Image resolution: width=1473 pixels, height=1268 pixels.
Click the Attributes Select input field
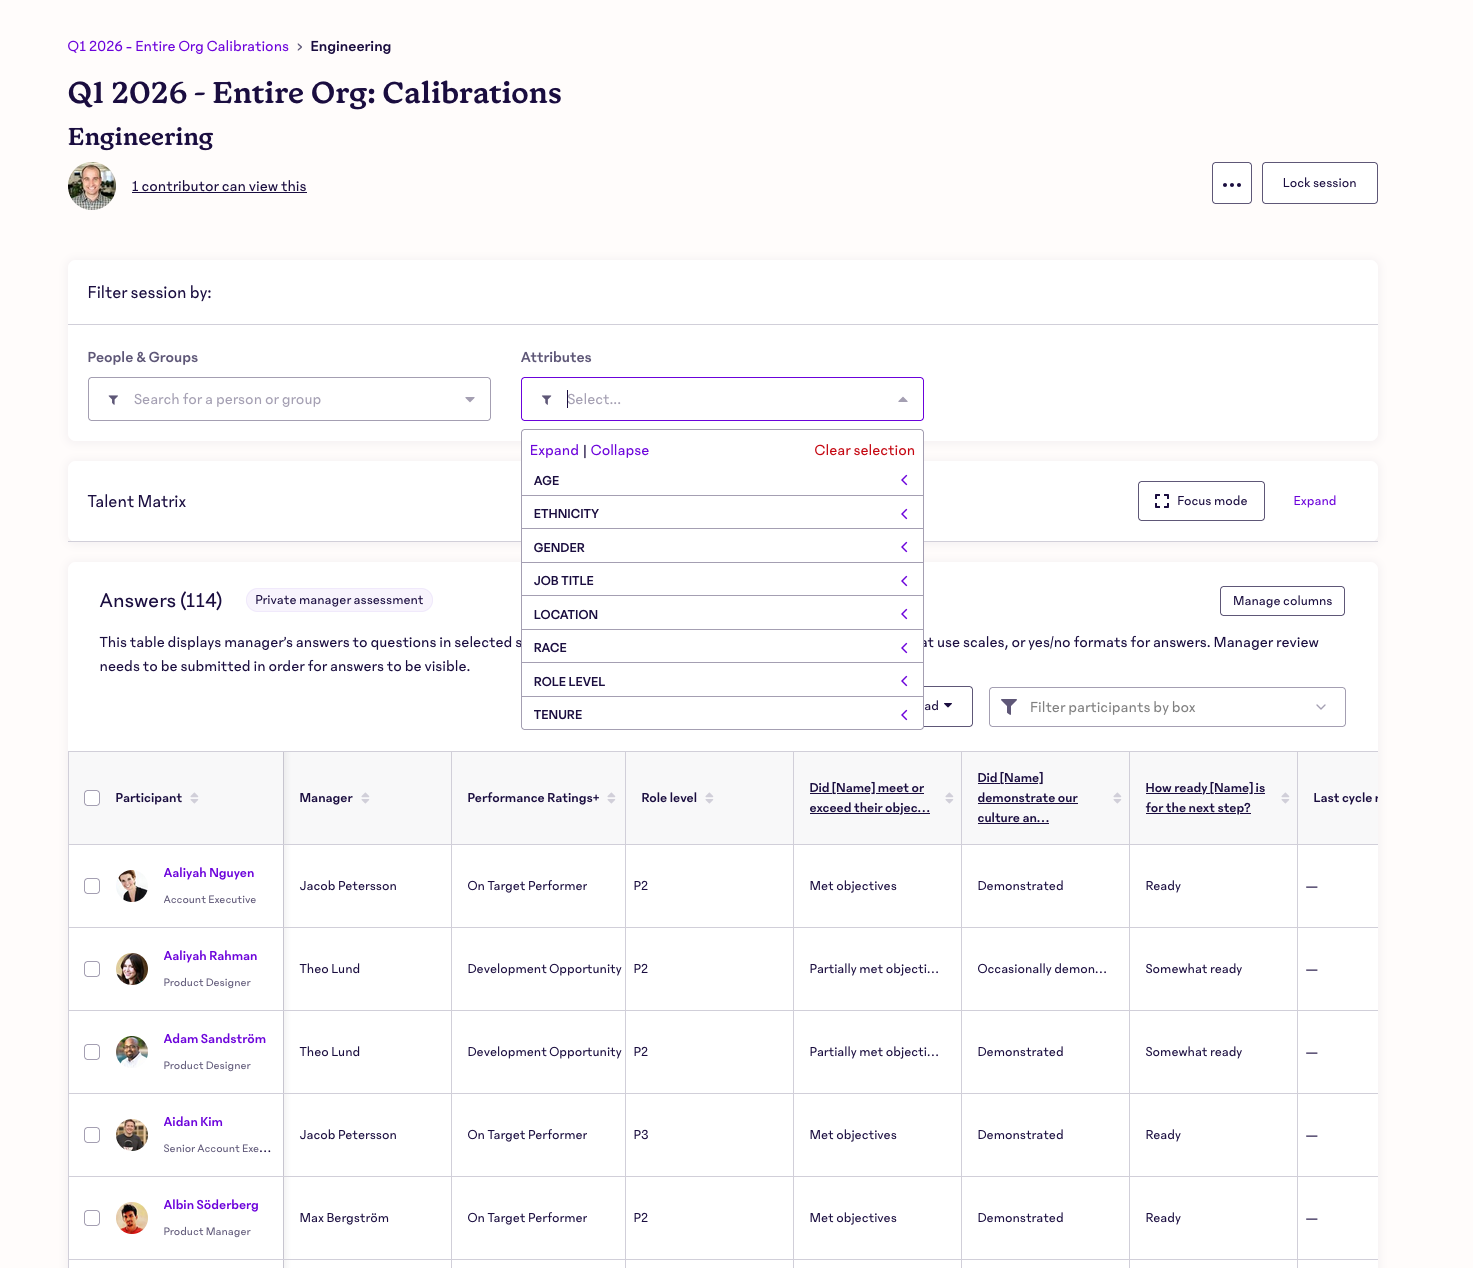721,399
